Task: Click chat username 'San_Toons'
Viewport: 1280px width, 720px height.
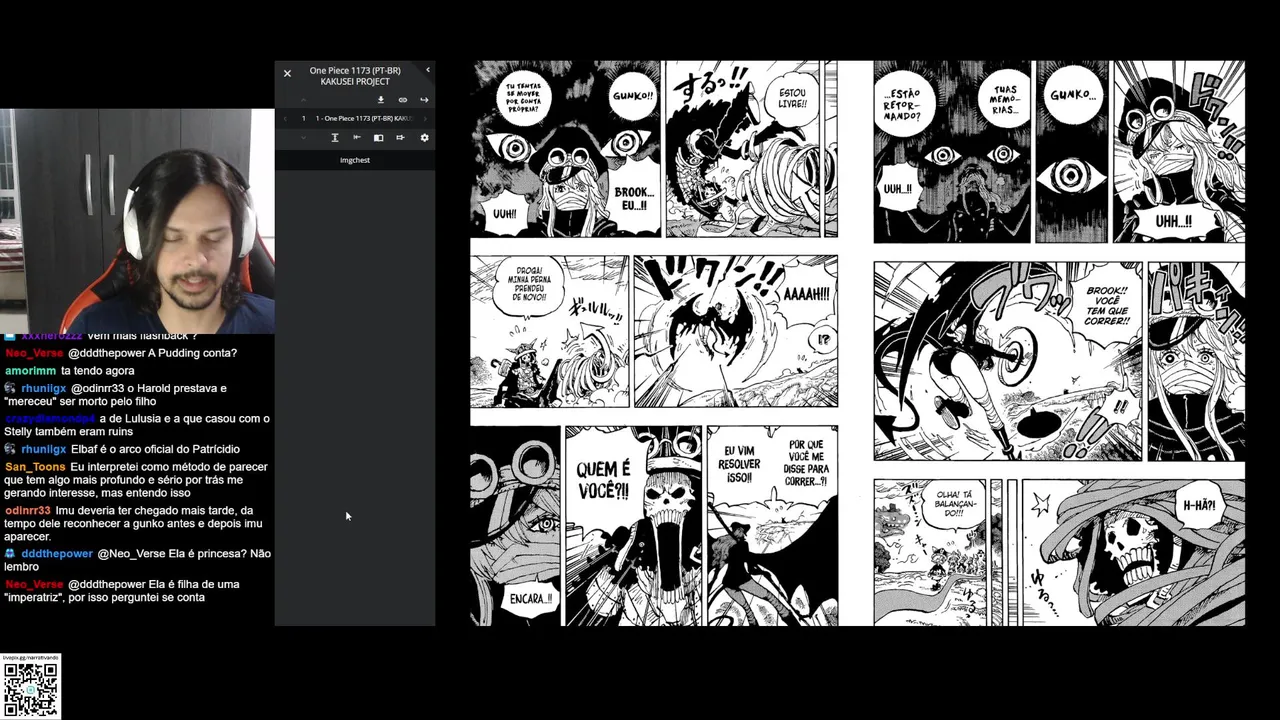Action: 35,467
